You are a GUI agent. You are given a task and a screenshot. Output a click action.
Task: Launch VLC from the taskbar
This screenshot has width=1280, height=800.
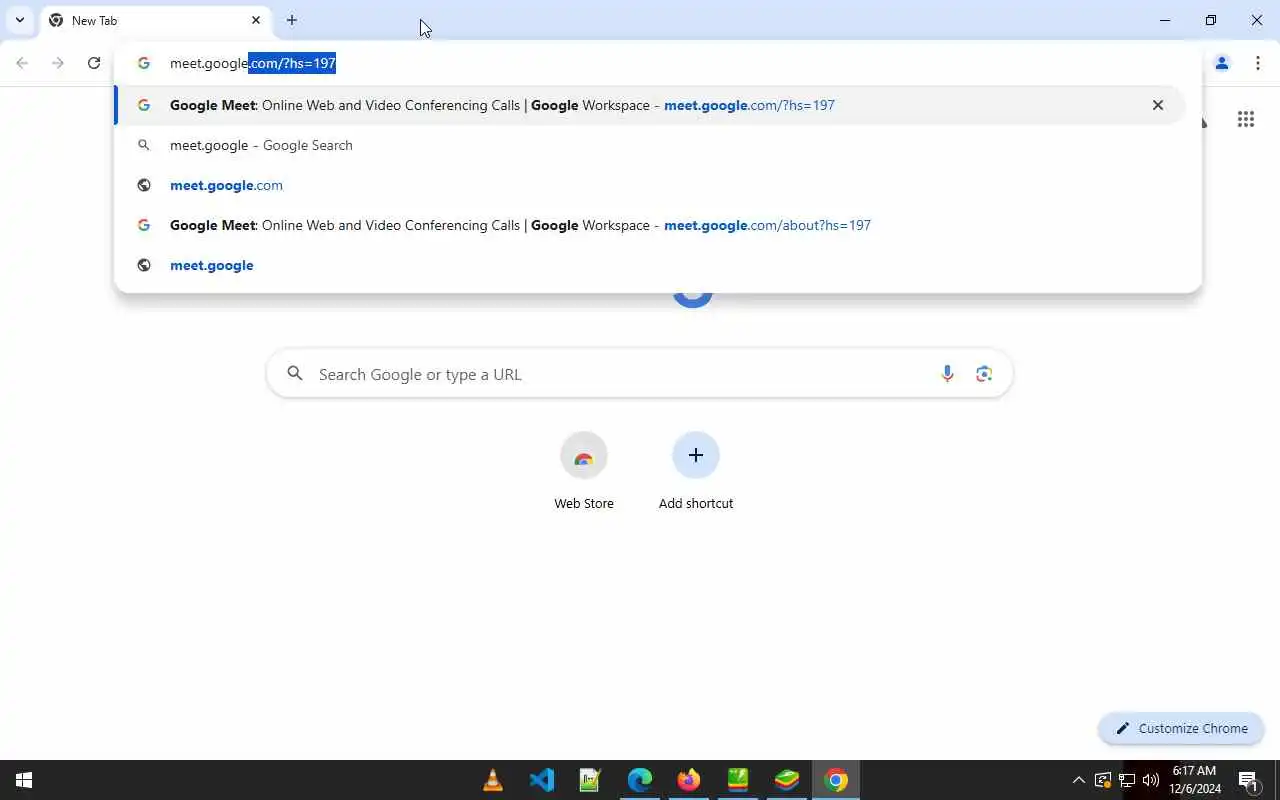[x=493, y=780]
